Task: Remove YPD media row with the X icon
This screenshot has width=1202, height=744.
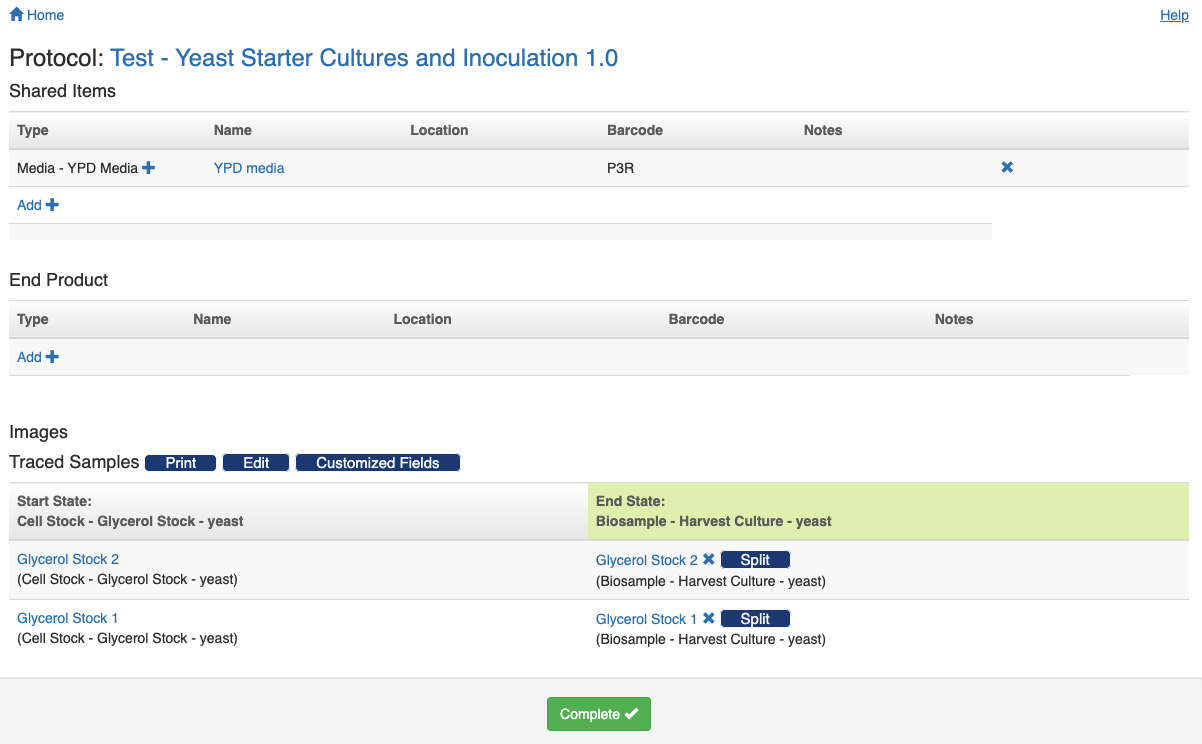Action: click(1007, 167)
